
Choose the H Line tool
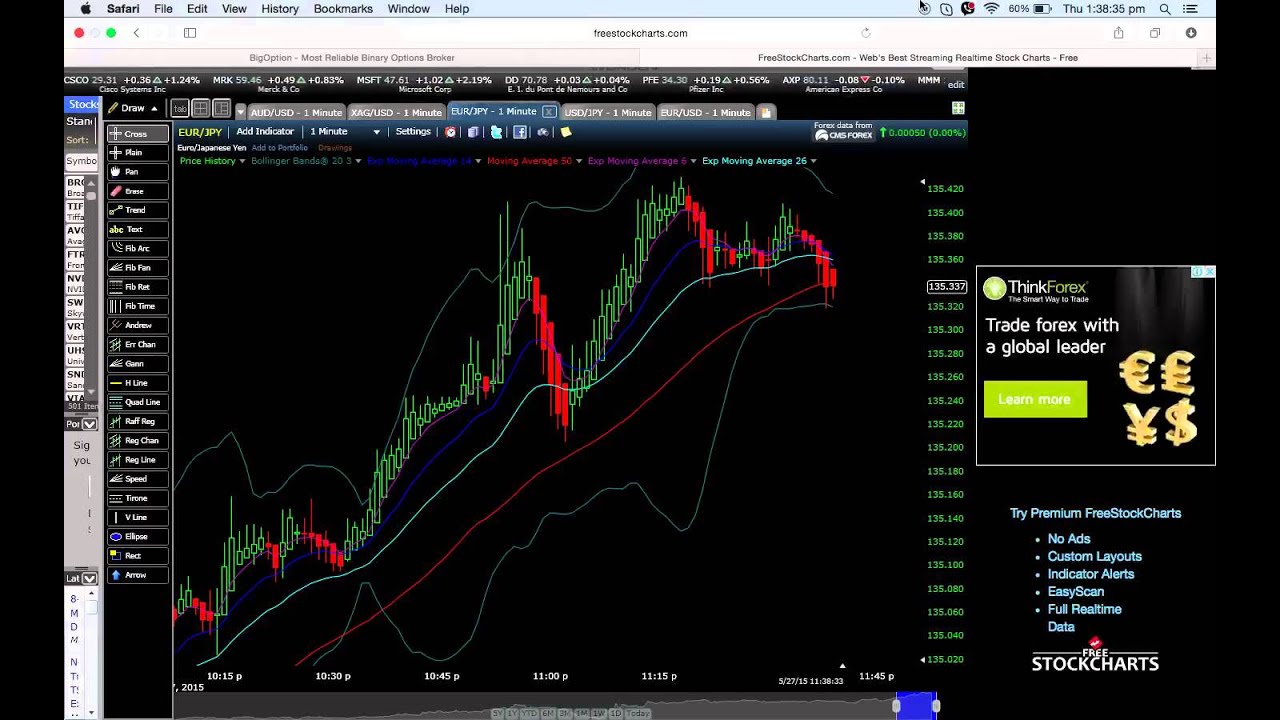pos(137,383)
